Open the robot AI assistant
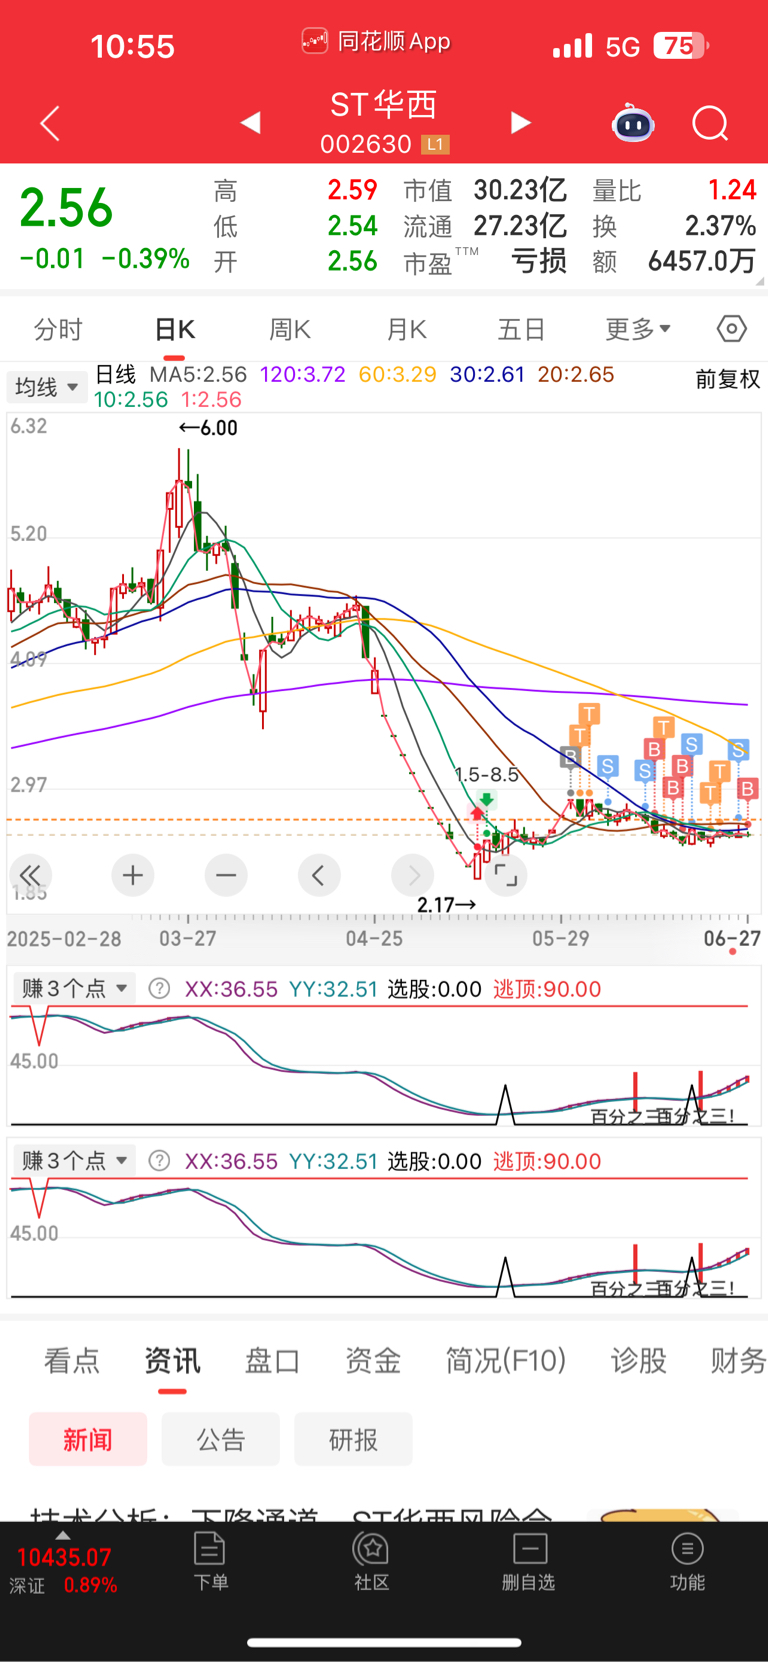The width and height of the screenshot is (768, 1662). coord(633,123)
